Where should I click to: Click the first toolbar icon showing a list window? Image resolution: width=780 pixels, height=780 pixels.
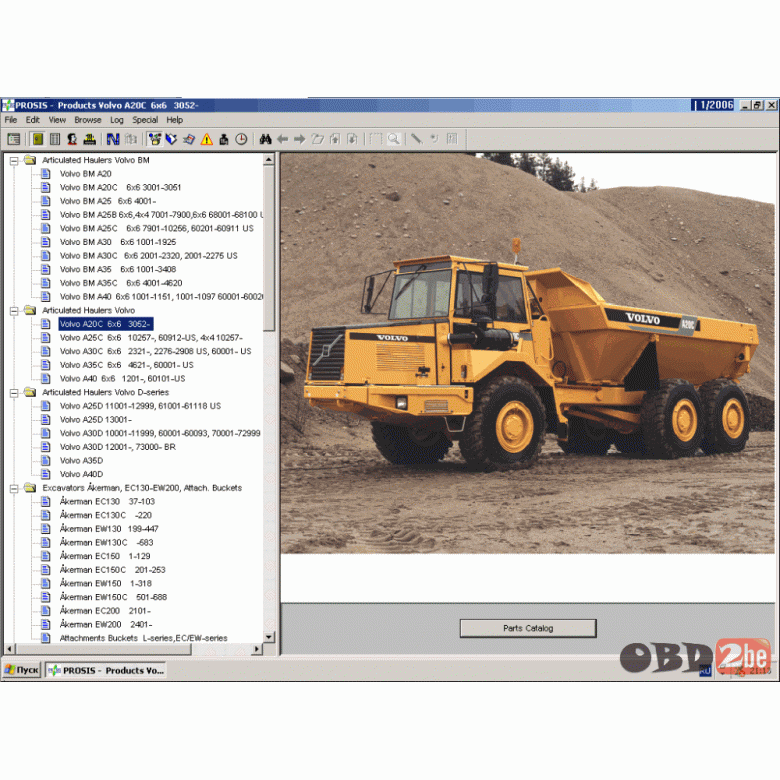coord(14,139)
